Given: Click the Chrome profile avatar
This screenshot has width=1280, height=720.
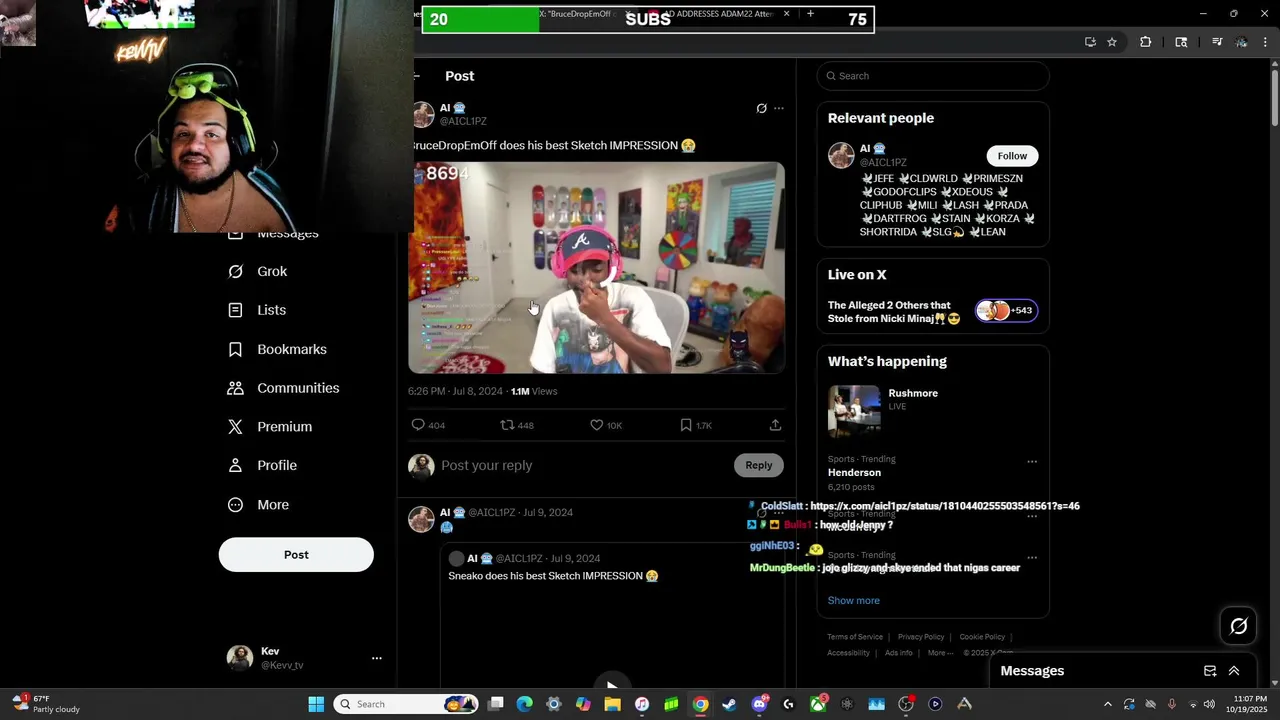Looking at the screenshot, I should (x=1241, y=42).
